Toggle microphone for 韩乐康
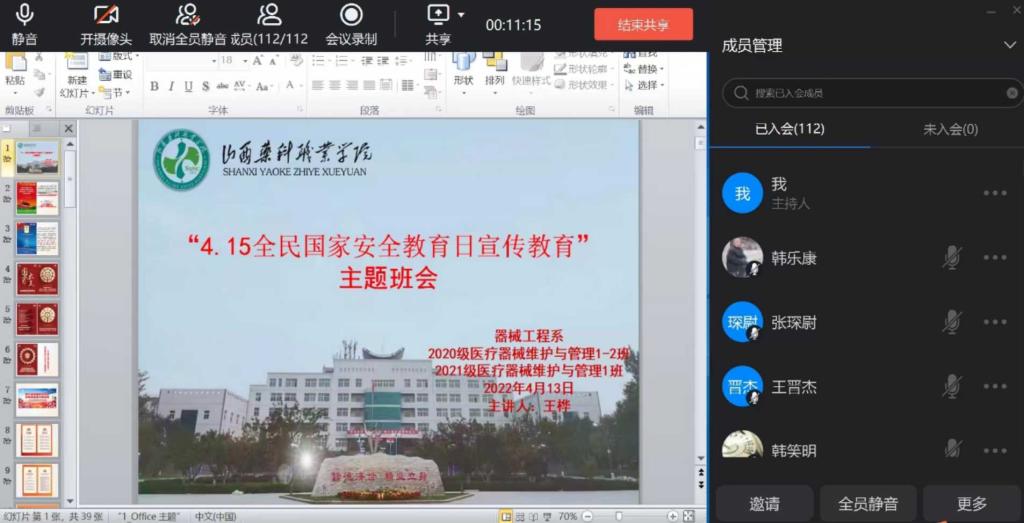The width and height of the screenshot is (1024, 523). (952, 258)
